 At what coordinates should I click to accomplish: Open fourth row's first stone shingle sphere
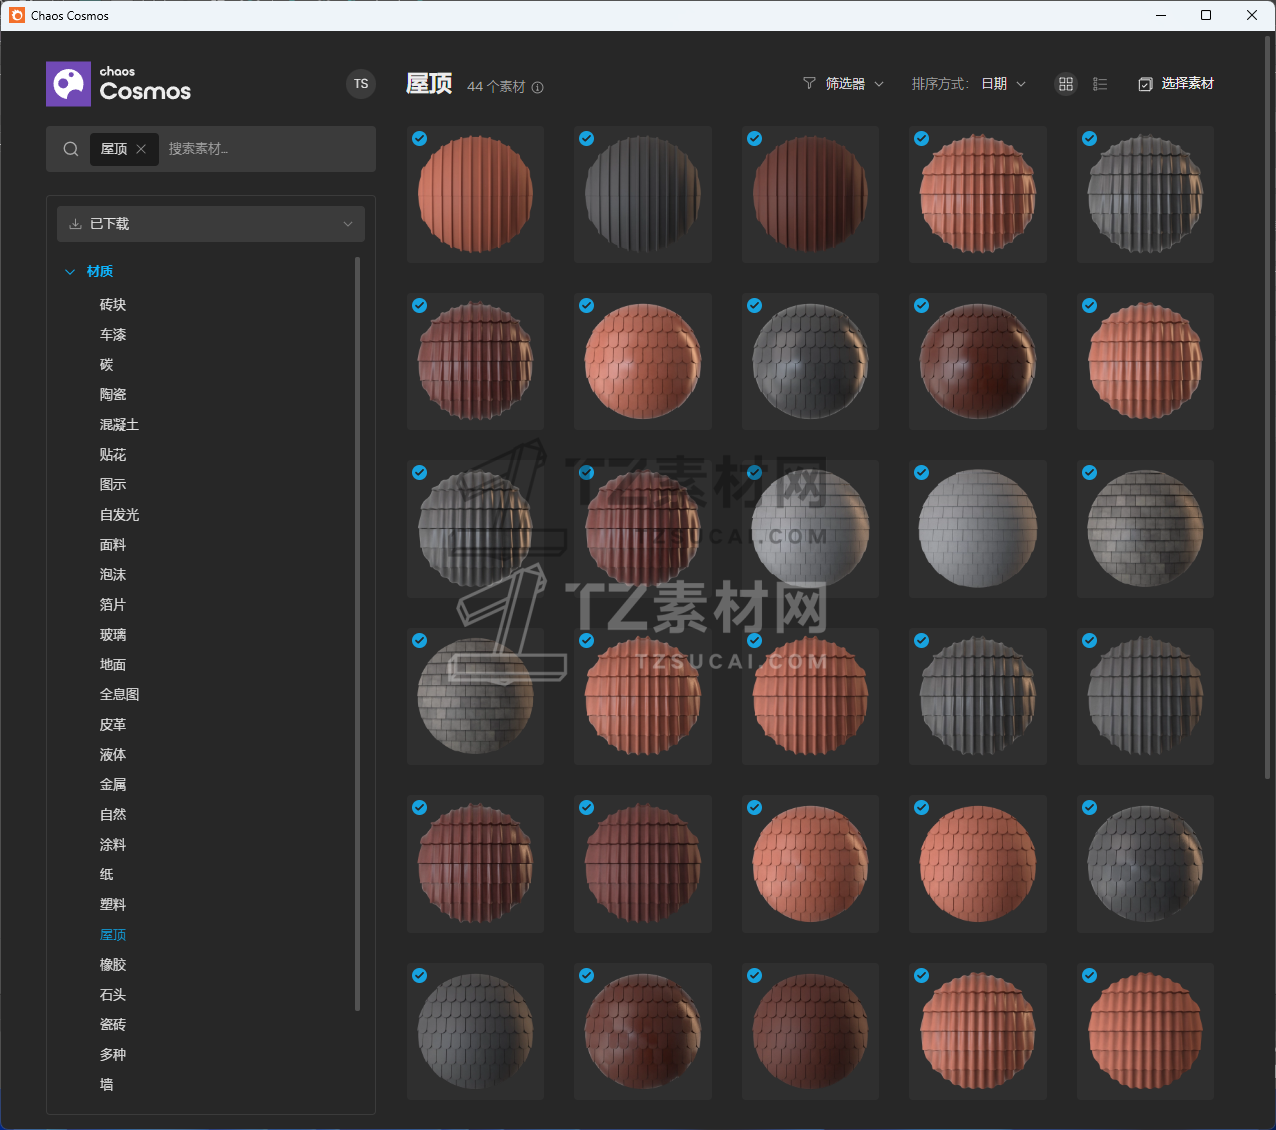click(475, 697)
